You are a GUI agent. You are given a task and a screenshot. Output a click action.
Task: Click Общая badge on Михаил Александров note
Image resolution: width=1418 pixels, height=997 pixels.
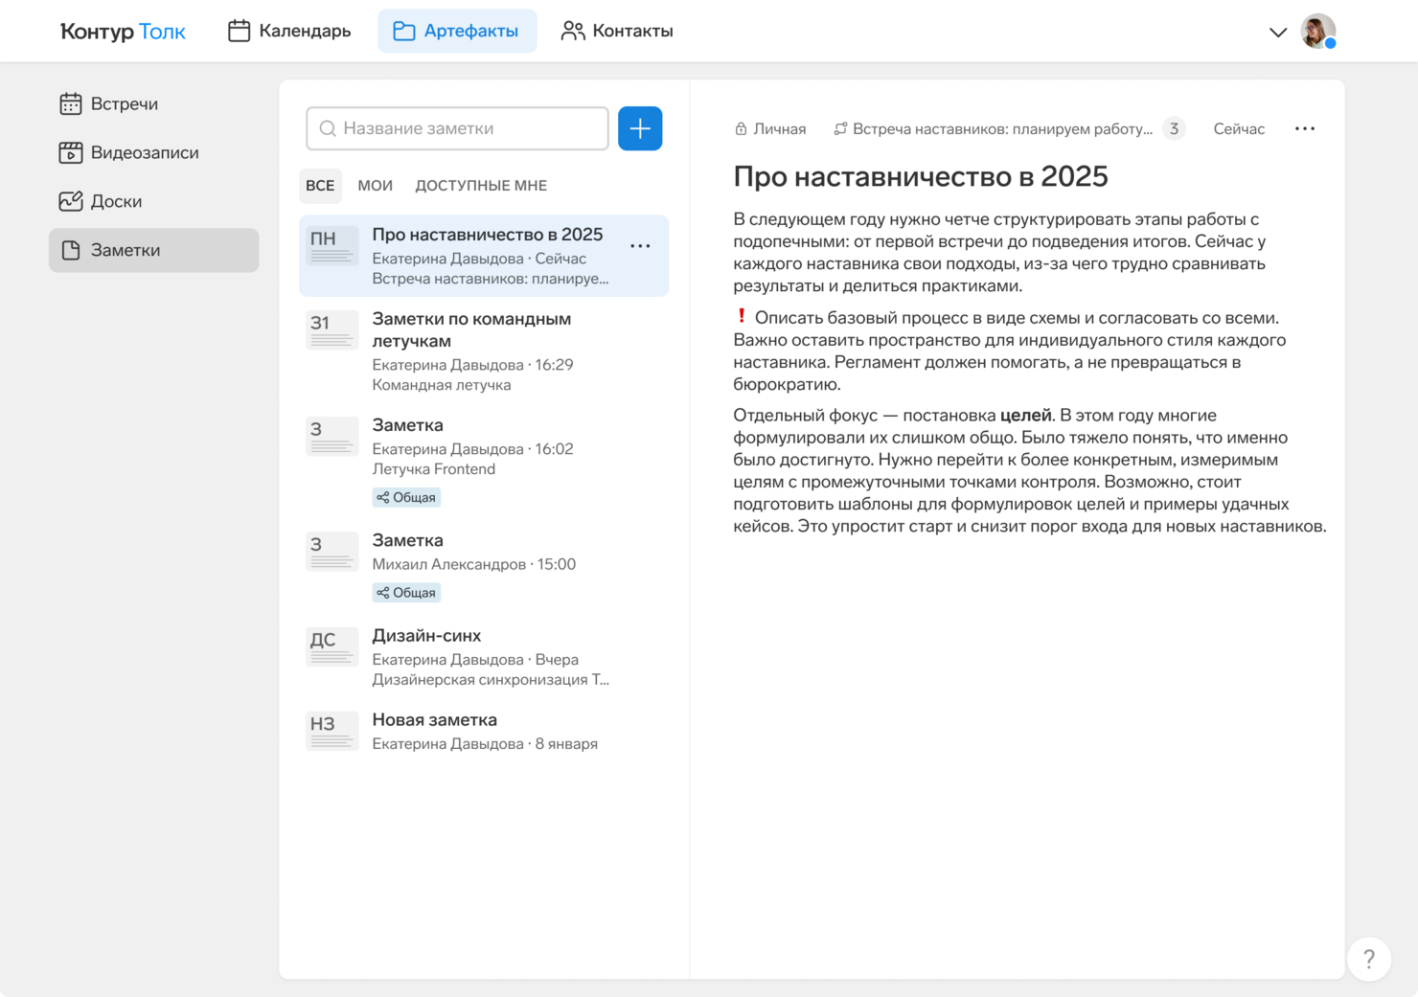coord(406,593)
